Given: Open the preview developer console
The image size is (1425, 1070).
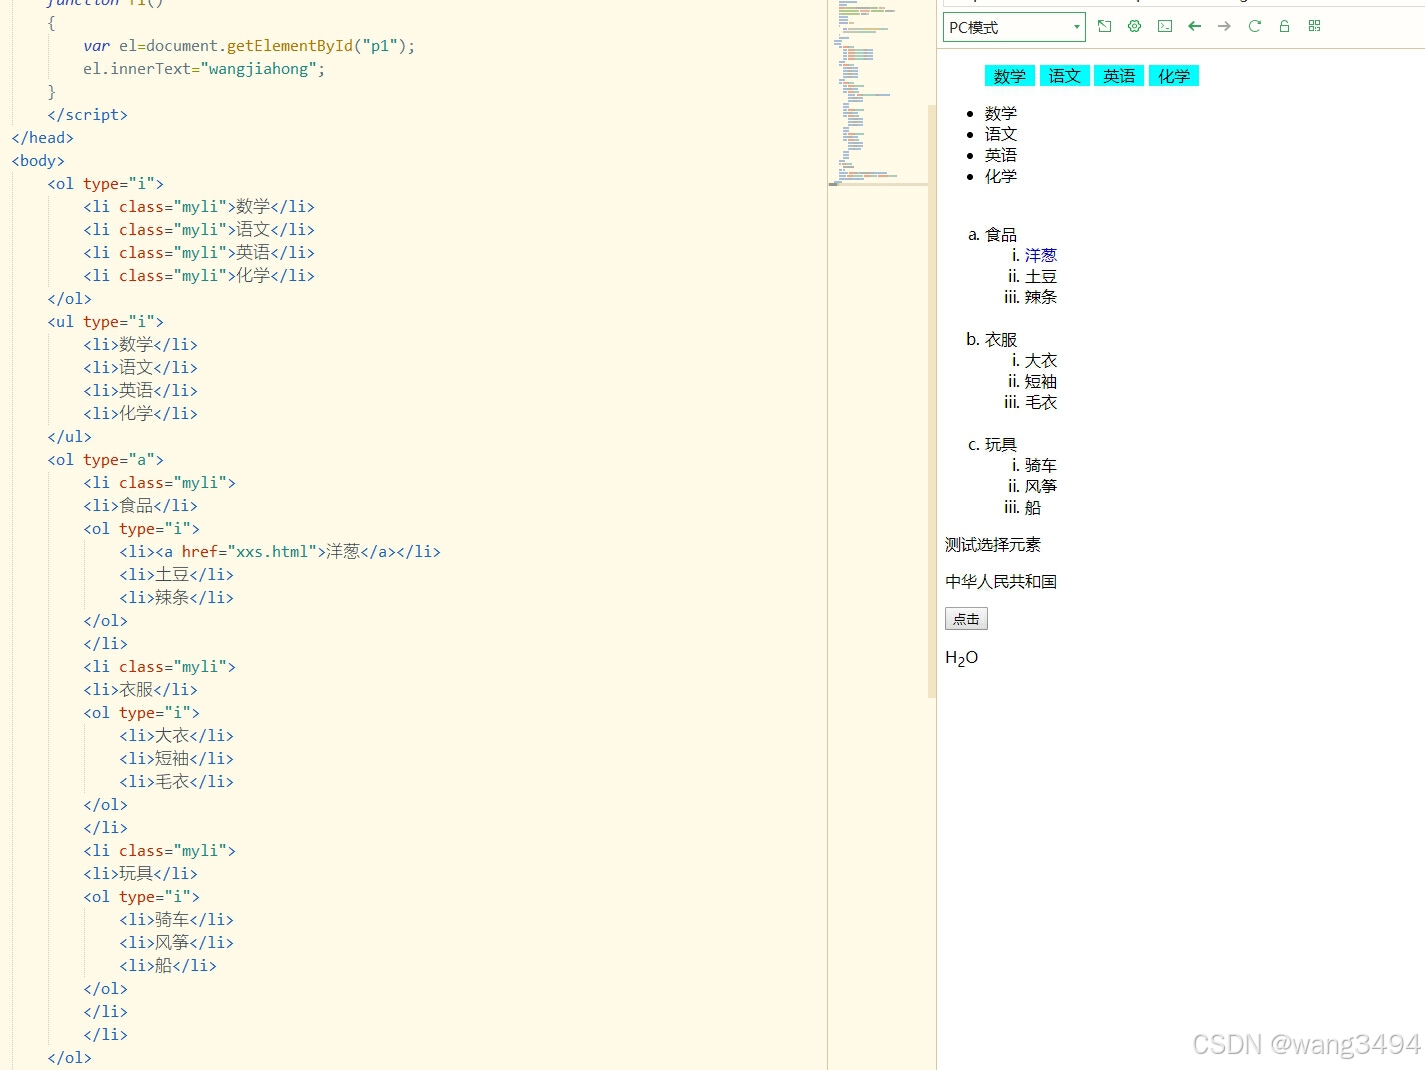Looking at the screenshot, I should (x=1165, y=26).
